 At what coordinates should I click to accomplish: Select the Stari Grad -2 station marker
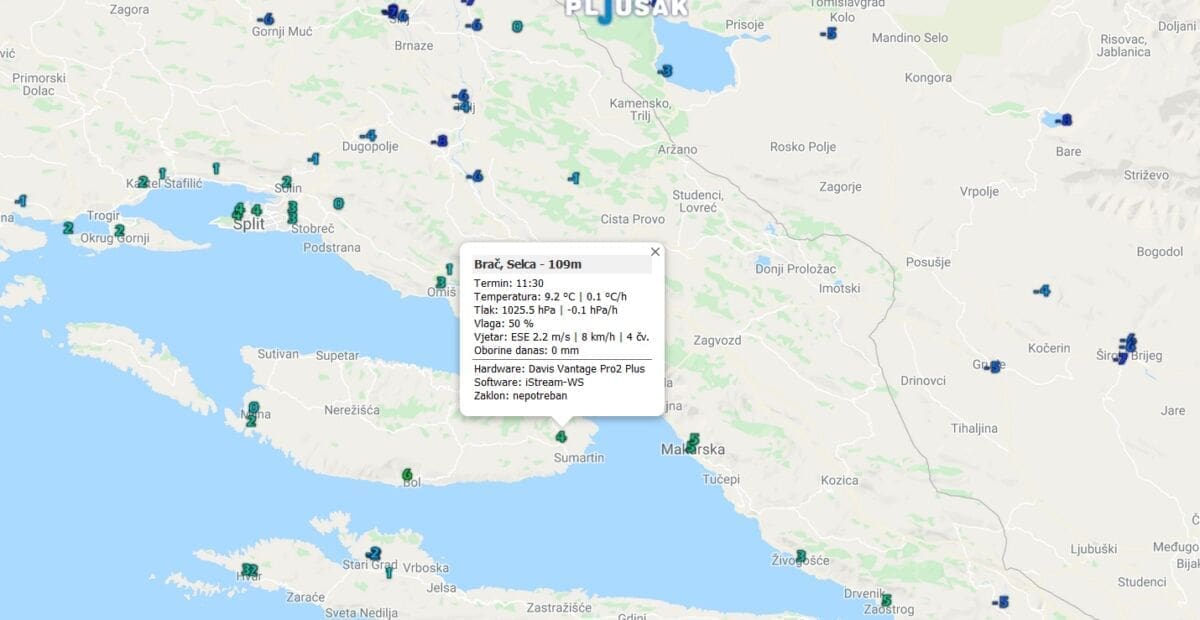pyautogui.click(x=373, y=553)
